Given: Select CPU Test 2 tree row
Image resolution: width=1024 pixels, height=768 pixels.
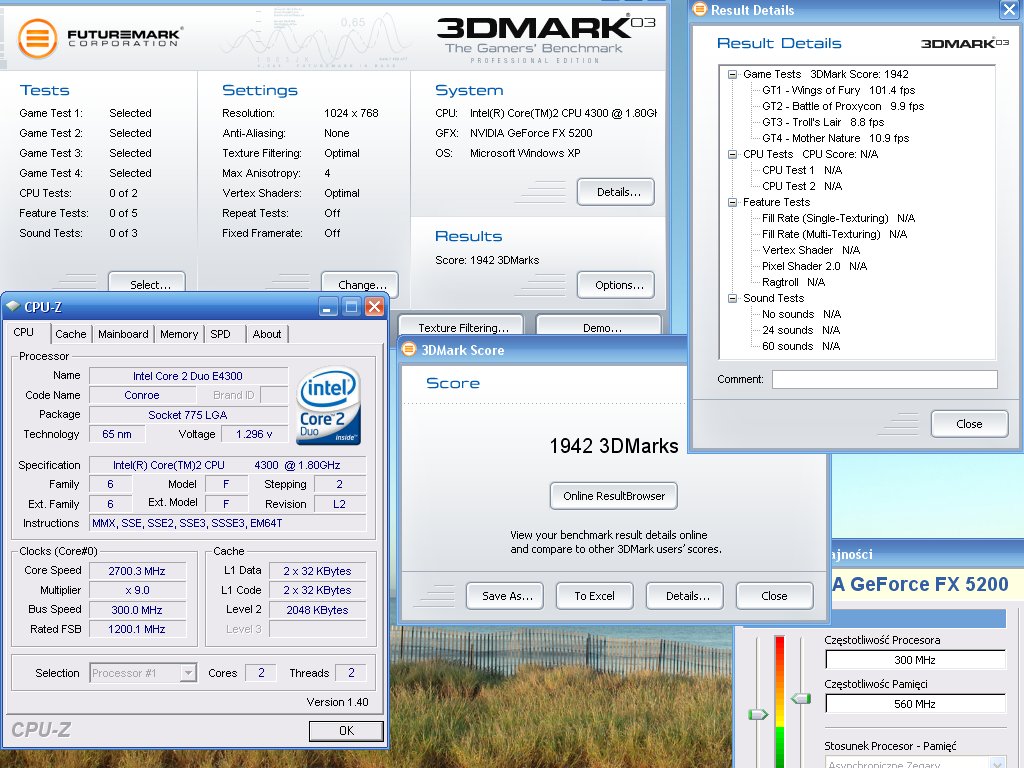Looking at the screenshot, I should click(x=802, y=186).
